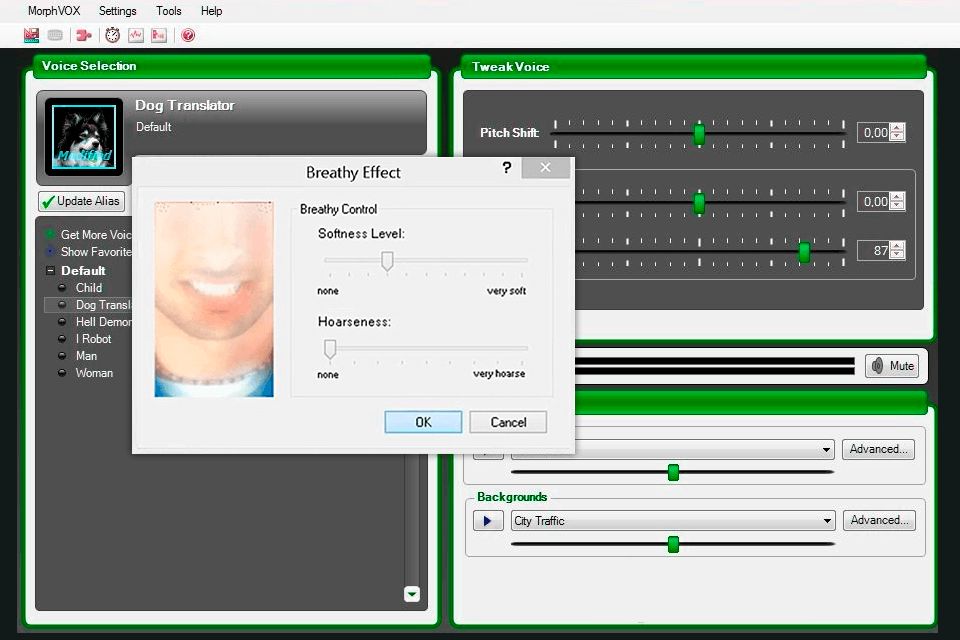Viewport: 960px width, 640px height.
Task: Click the grayed keyboard toolbar icon
Action: click(55, 36)
